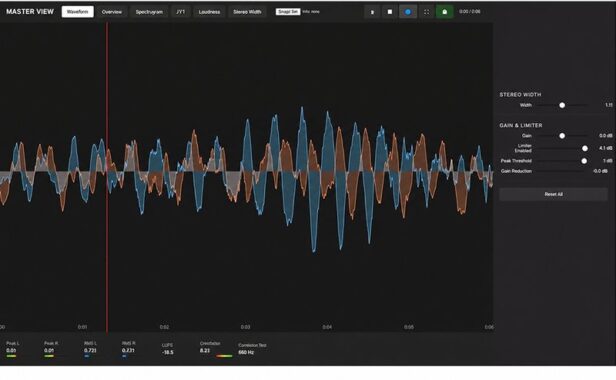Open the Spectrogram tab

coord(149,12)
